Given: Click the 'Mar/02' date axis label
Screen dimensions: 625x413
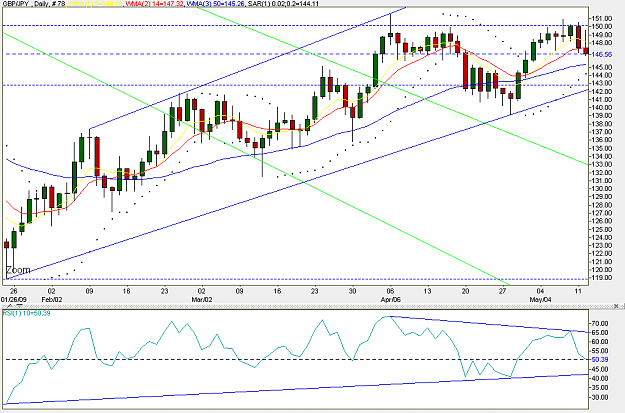Looking at the screenshot, I should 202,299.
